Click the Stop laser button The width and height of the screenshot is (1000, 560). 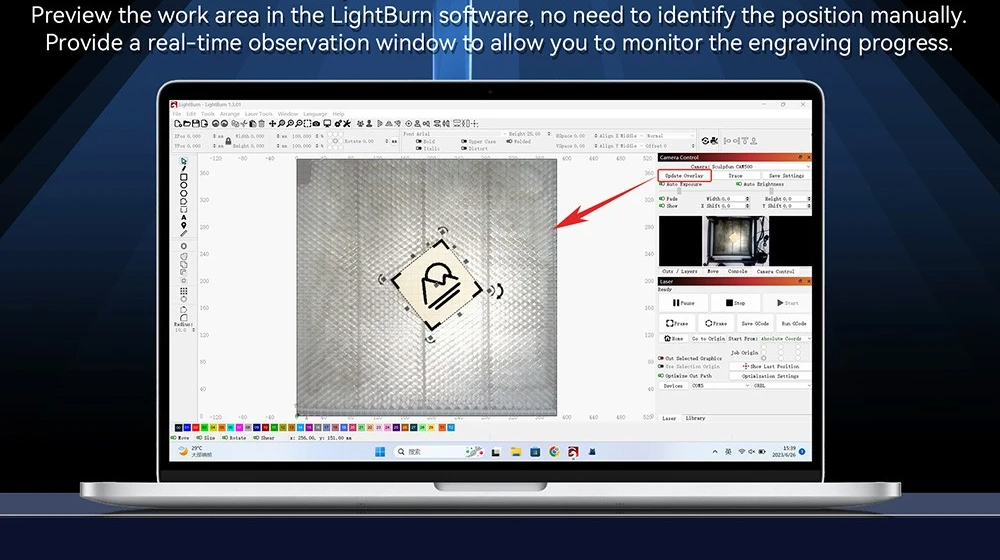pyautogui.click(x=735, y=303)
